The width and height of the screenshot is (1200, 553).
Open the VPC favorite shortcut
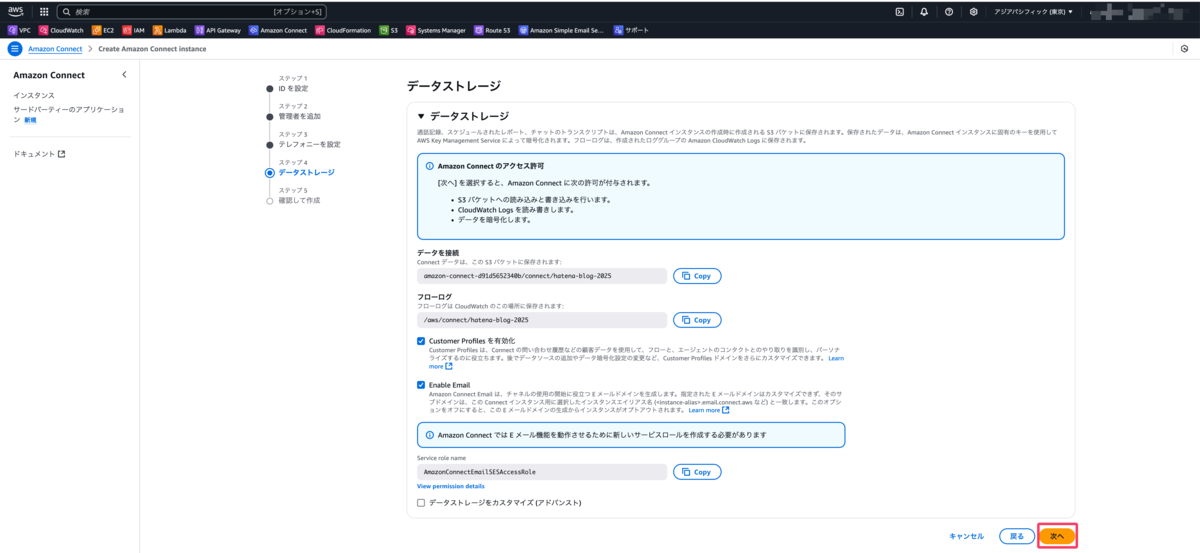(x=19, y=30)
